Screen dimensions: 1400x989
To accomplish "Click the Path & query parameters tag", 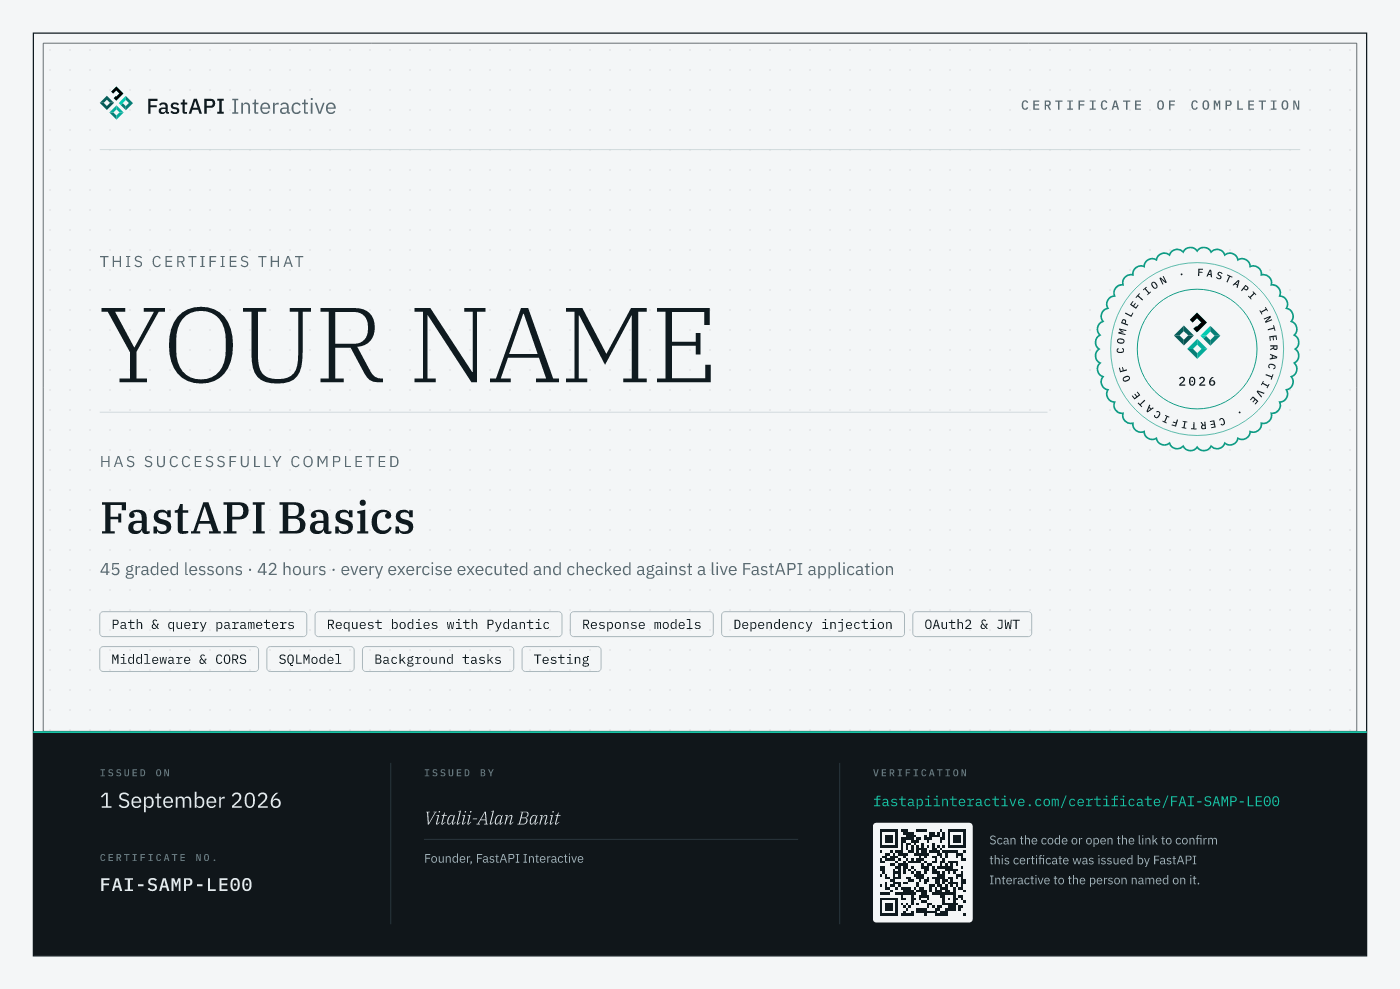I will pos(203,625).
